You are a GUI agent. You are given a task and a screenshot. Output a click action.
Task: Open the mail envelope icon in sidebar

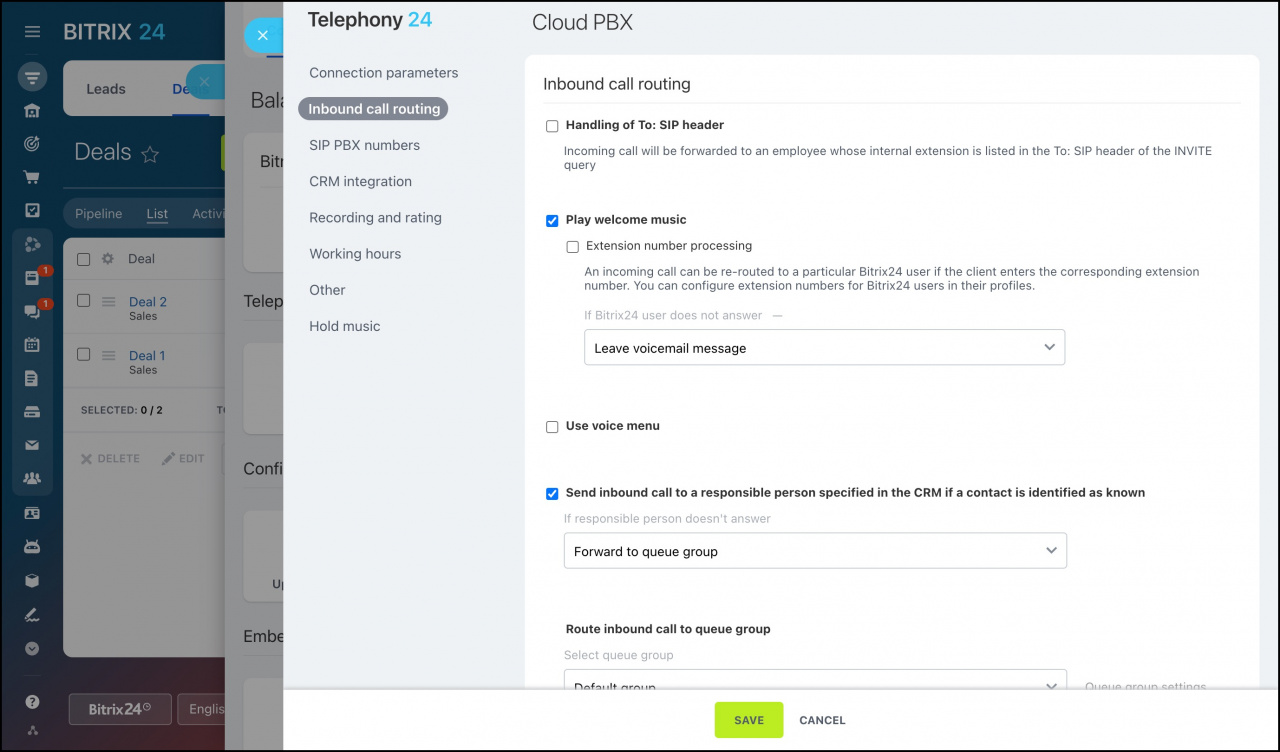coord(32,445)
